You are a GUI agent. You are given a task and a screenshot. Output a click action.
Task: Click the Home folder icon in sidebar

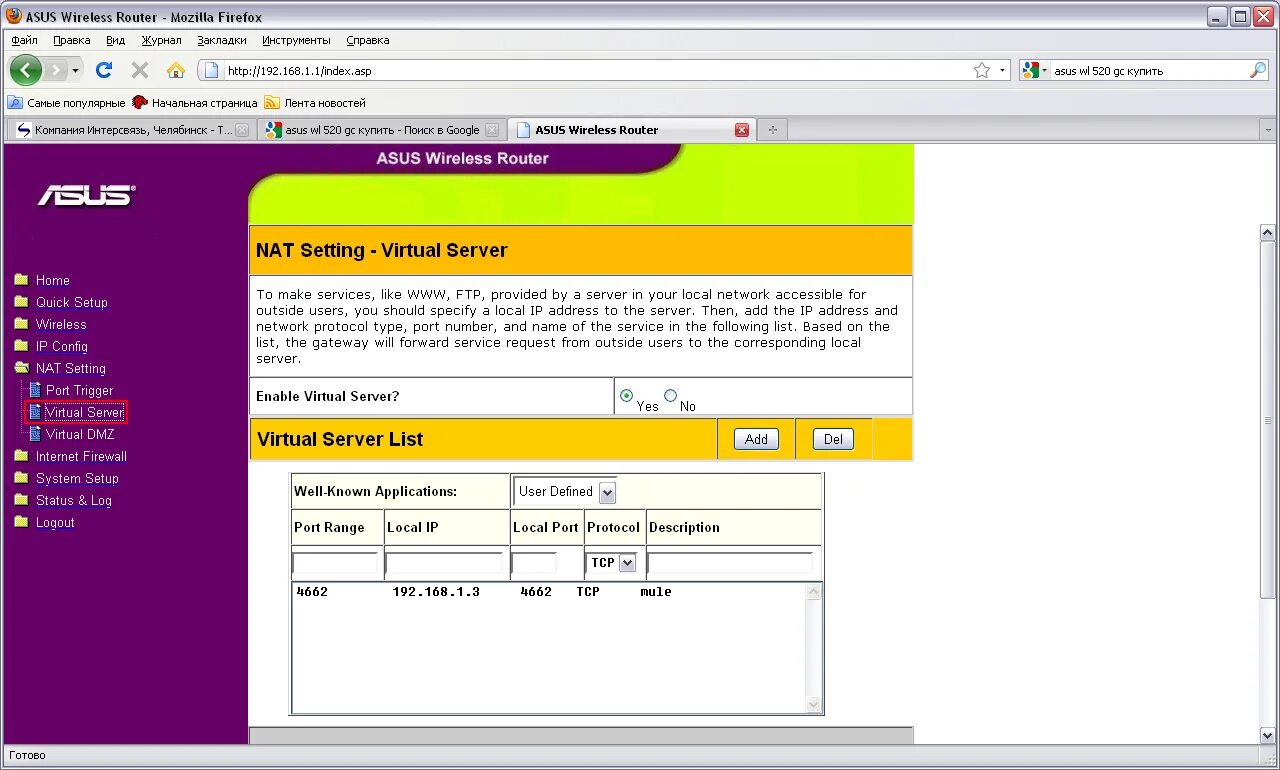(x=21, y=280)
